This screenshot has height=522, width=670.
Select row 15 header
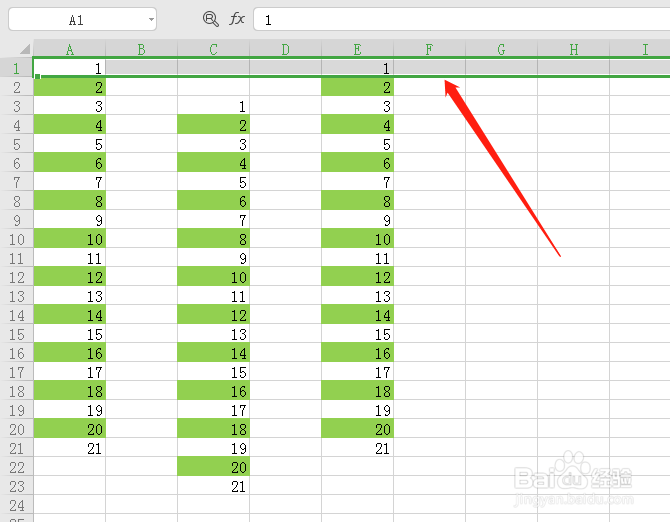pyautogui.click(x=17, y=334)
